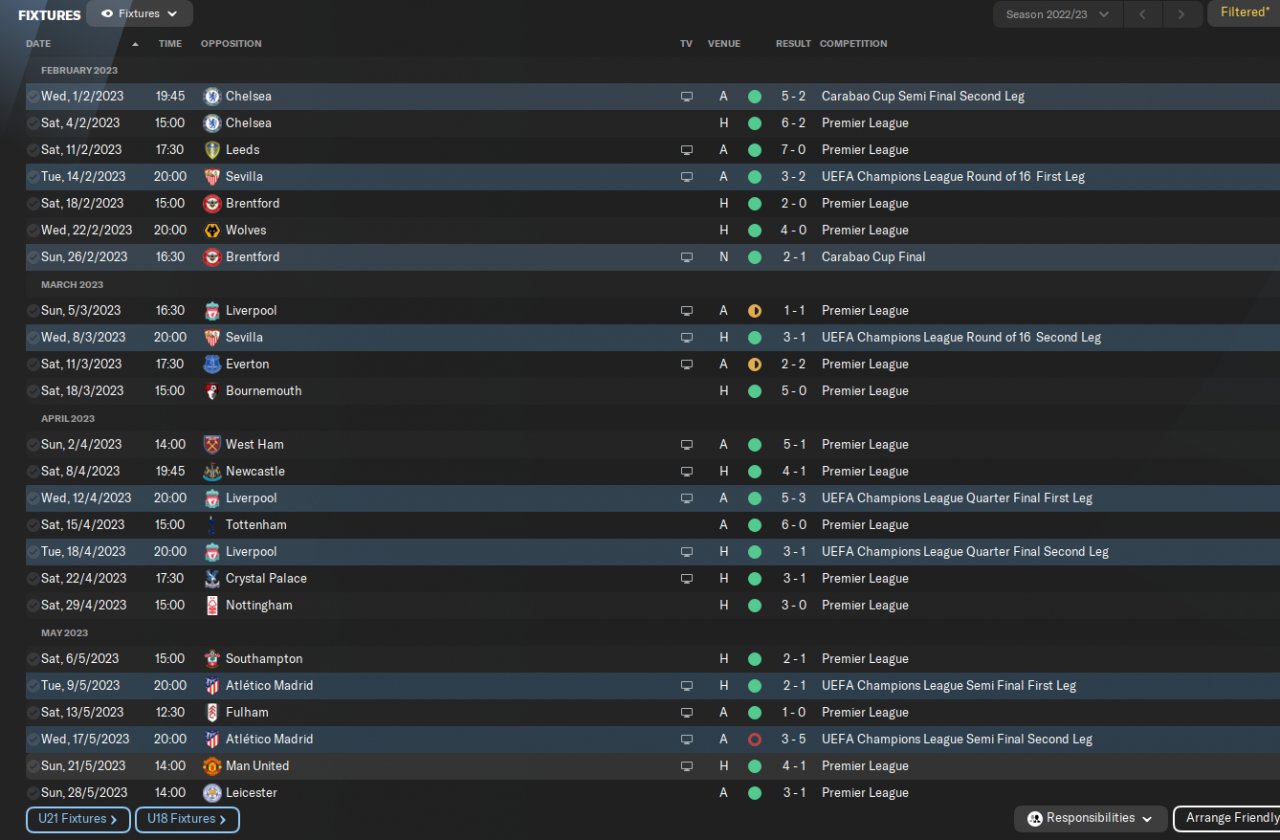The height and width of the screenshot is (840, 1280).
Task: Click the Leeds club crest
Action: (212, 150)
